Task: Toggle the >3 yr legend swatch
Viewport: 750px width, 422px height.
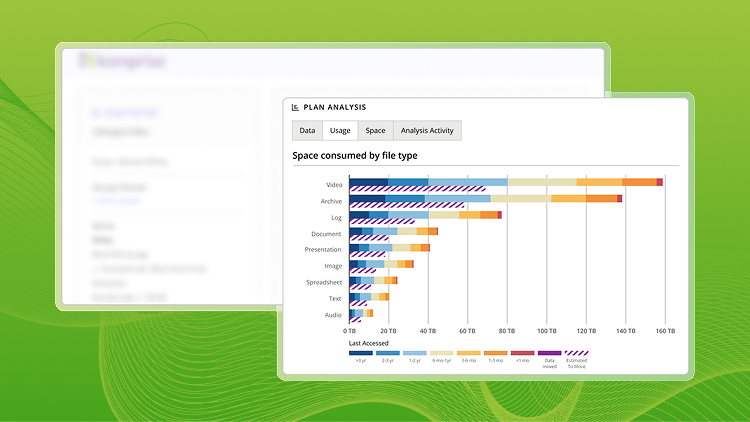Action: (361, 352)
